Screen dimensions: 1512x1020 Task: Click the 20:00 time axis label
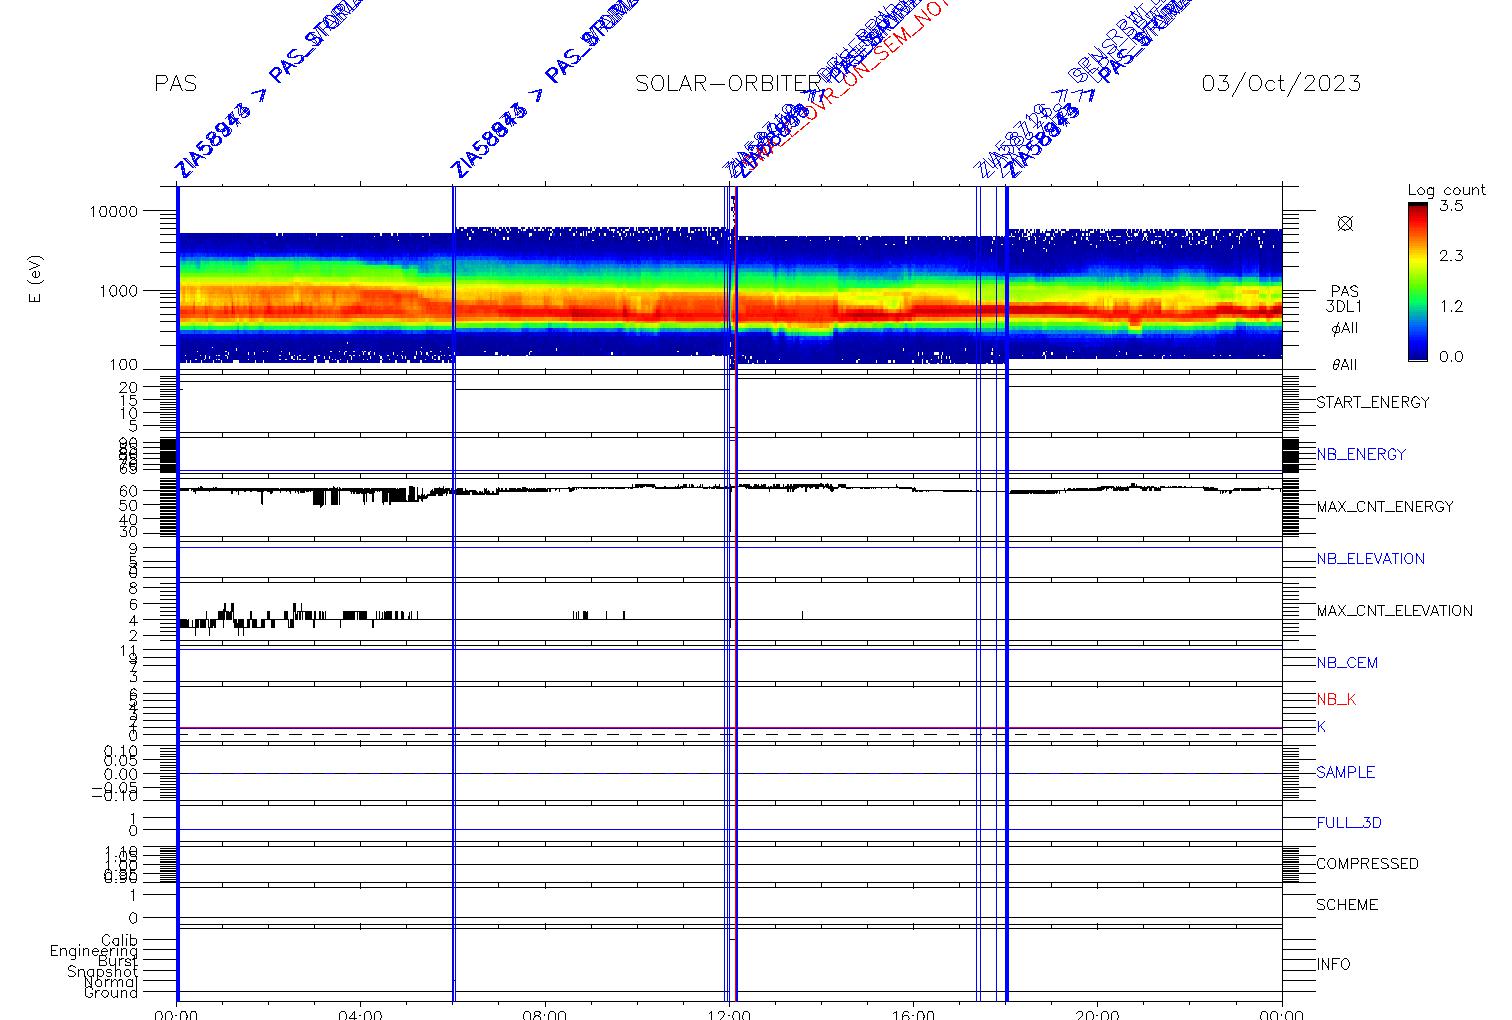pos(1097,1014)
